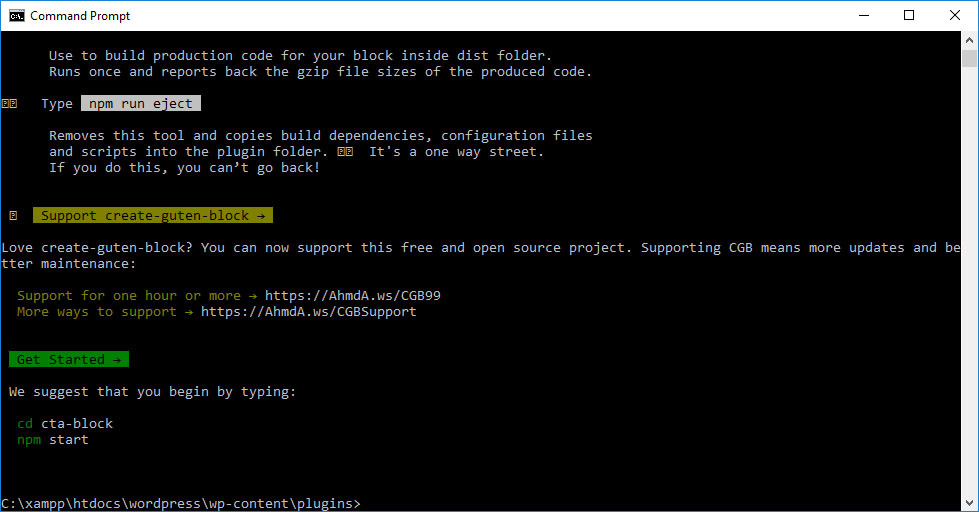Screen dimensions: 979x512
Task: Click the "Support create-guten-block →" banner
Action: (153, 216)
